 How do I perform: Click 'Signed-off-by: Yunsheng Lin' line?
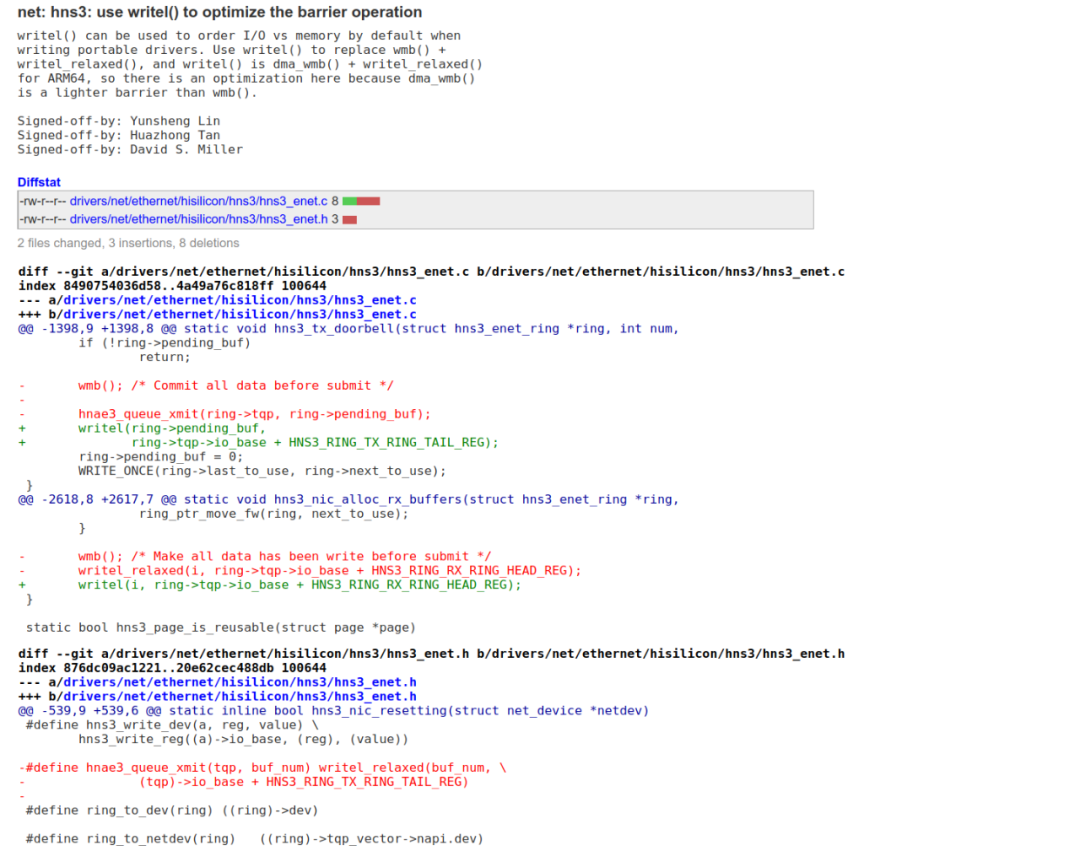pyautogui.click(x=118, y=121)
